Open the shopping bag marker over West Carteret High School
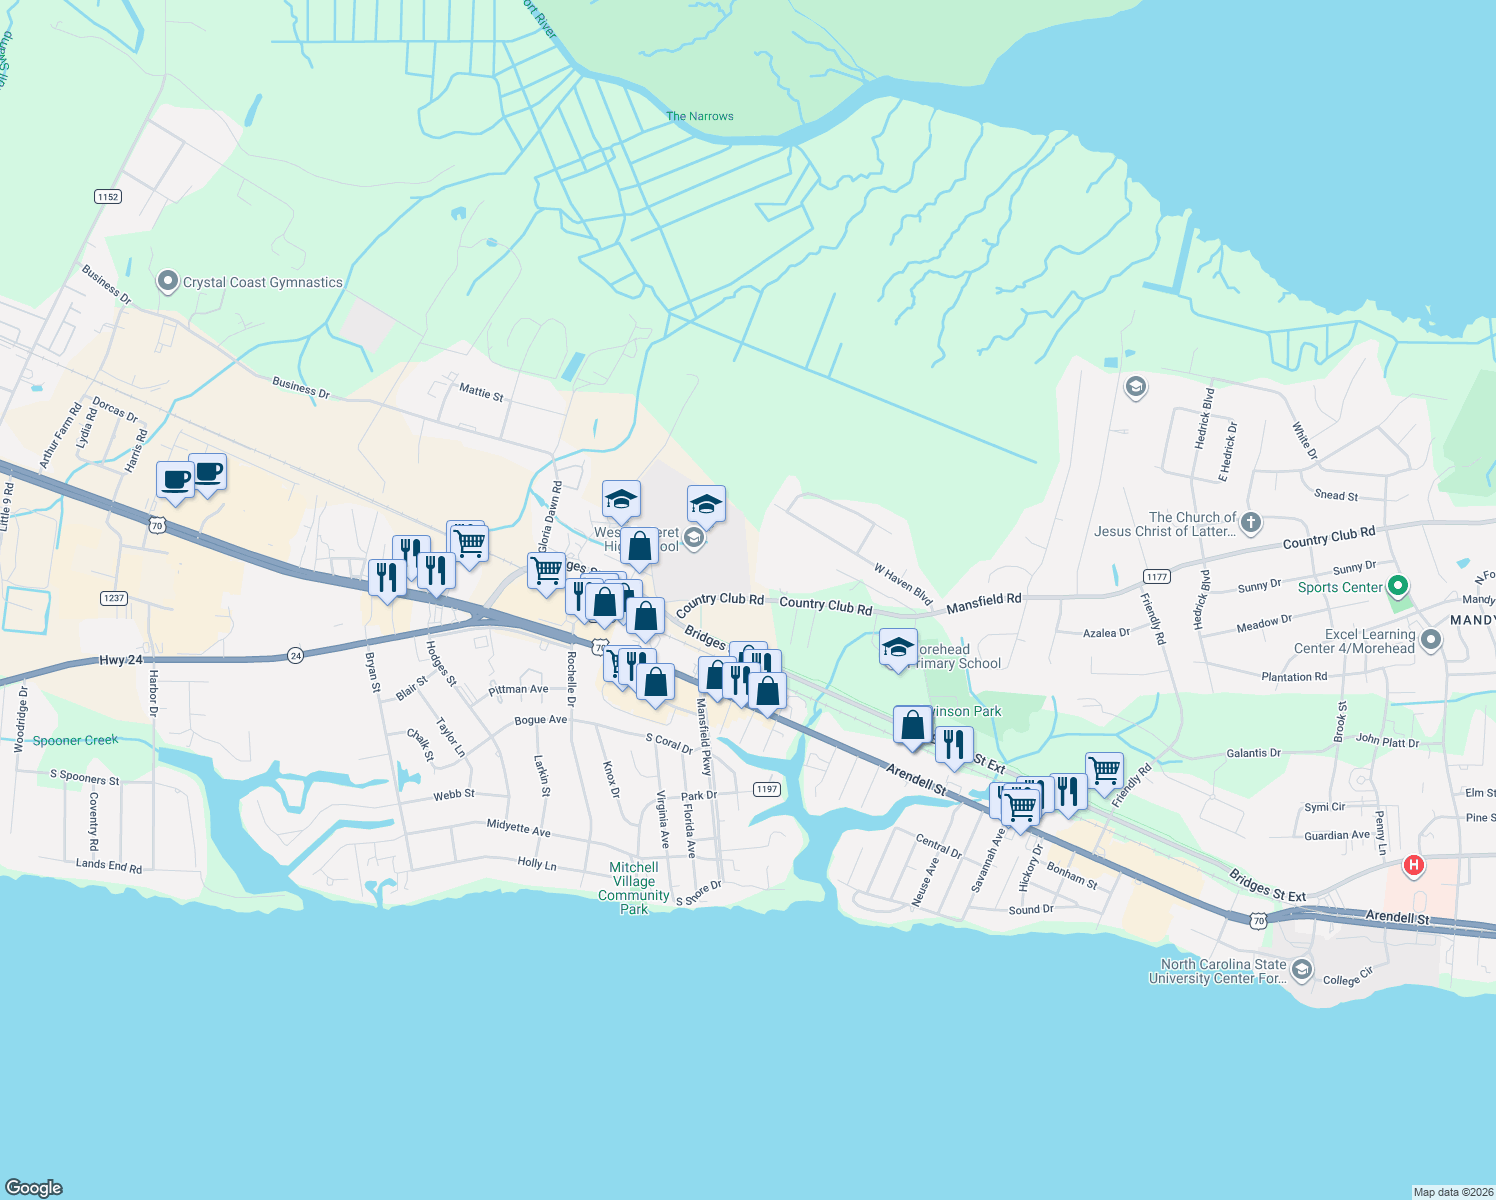1496x1200 pixels. point(640,548)
